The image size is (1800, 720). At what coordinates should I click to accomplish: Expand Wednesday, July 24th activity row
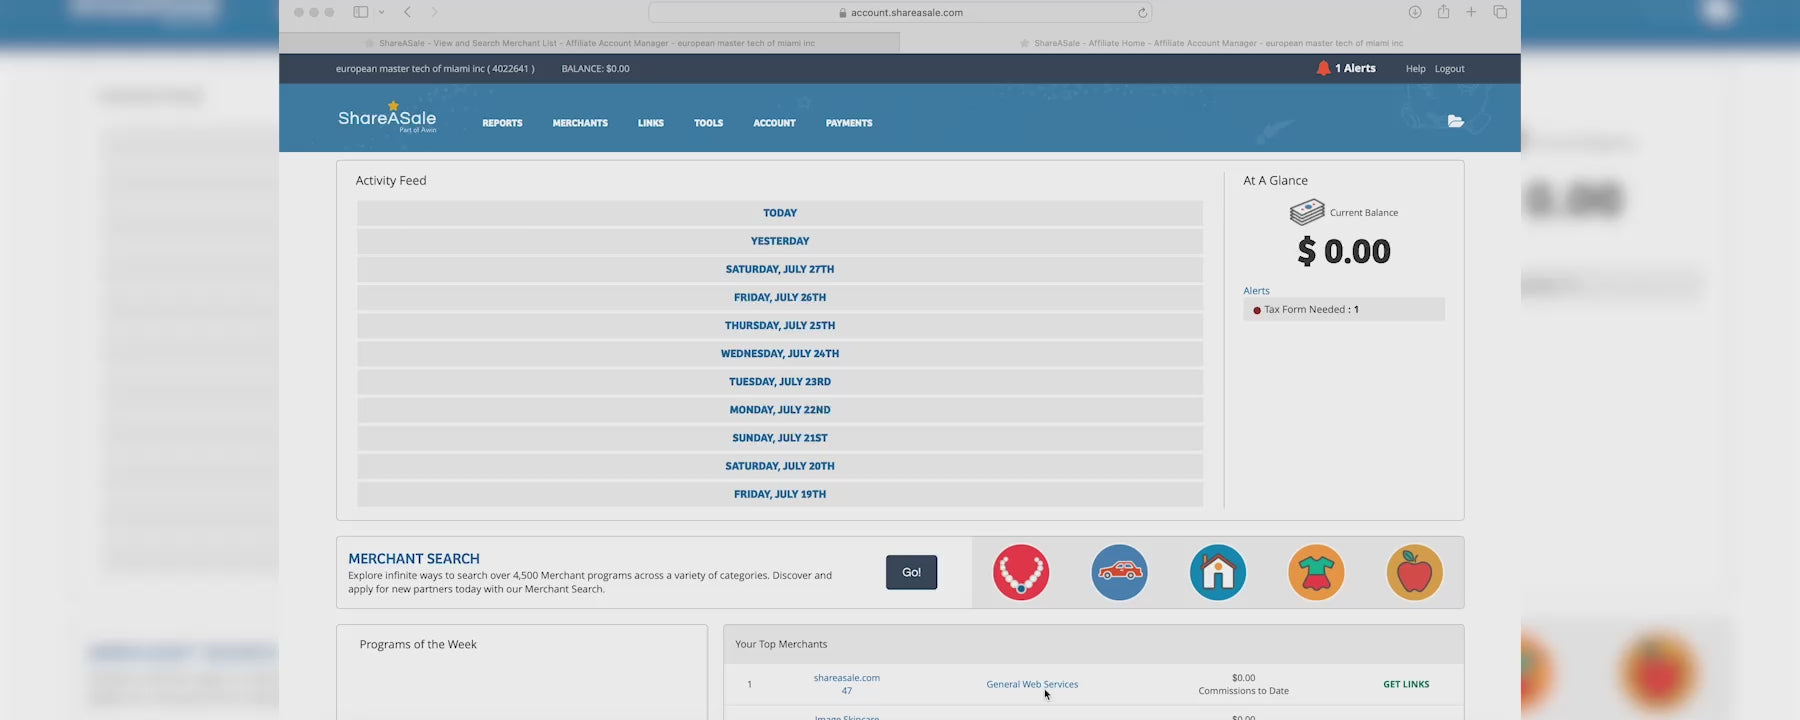[x=780, y=353]
